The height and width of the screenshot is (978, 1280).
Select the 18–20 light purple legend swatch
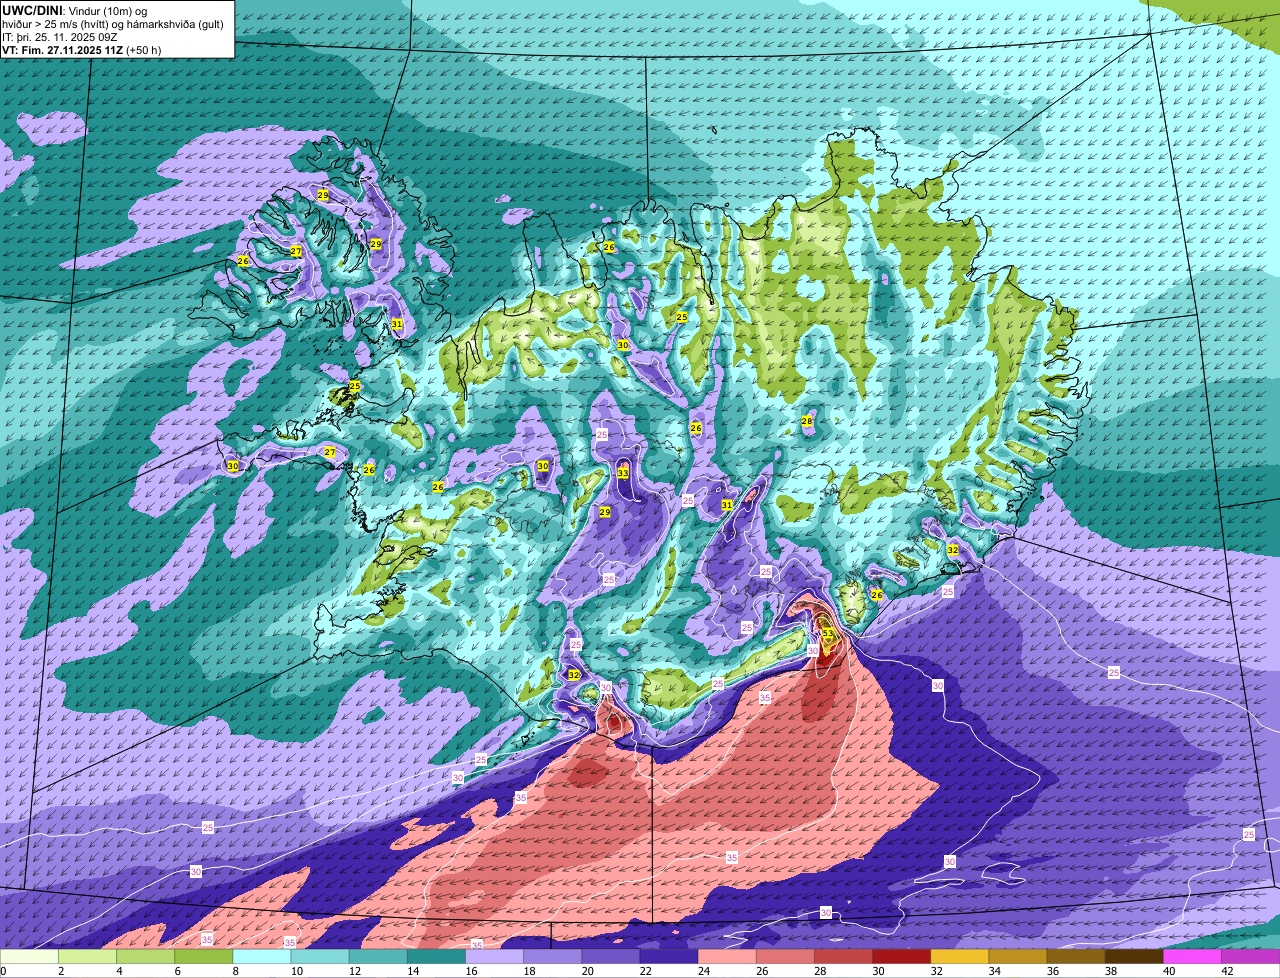(x=552, y=957)
